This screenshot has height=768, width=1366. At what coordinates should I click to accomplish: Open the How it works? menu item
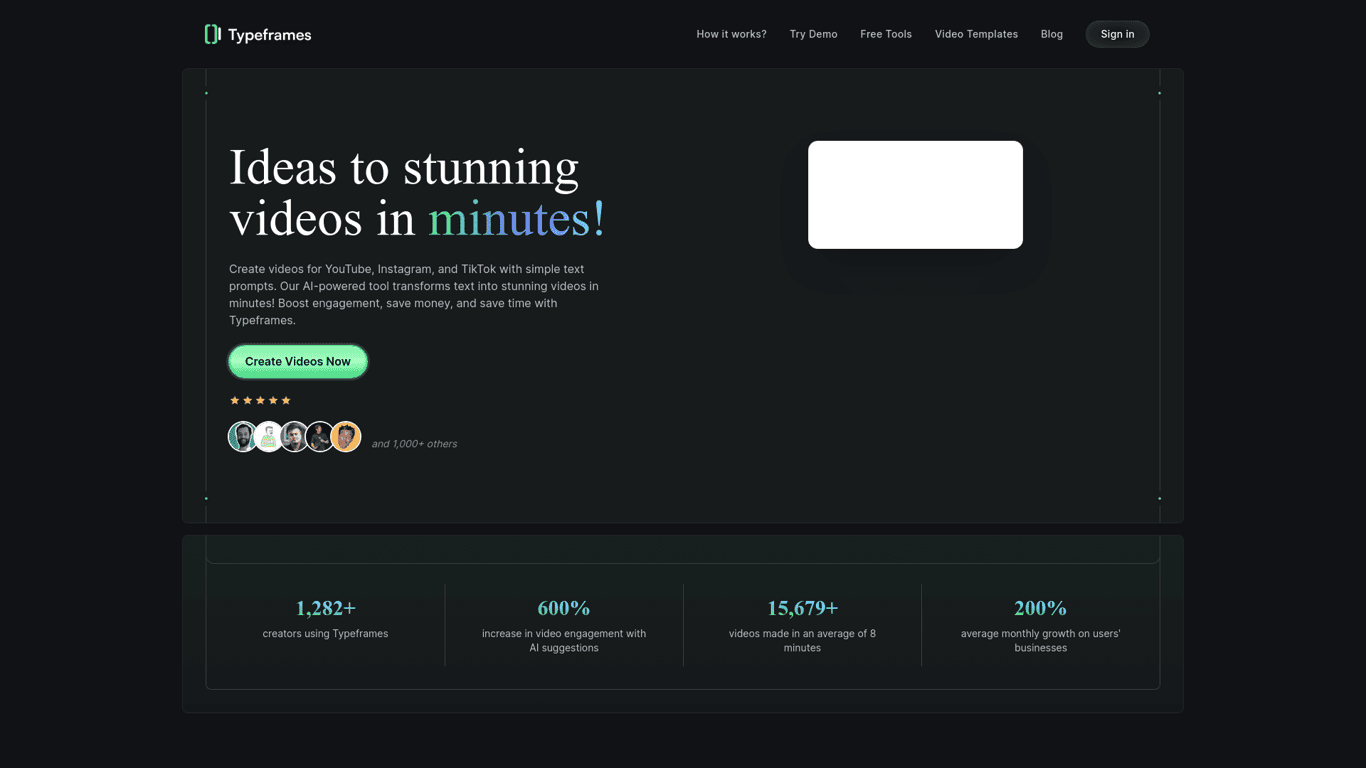tap(731, 34)
